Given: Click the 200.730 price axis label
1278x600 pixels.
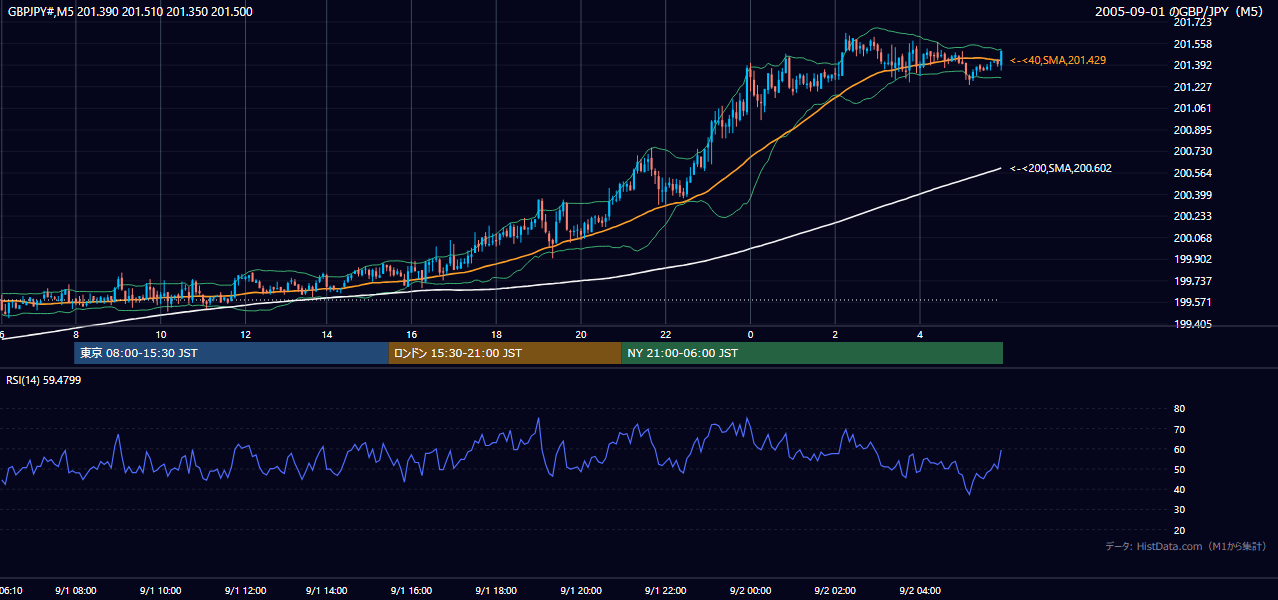Looking at the screenshot, I should pyautogui.click(x=1192, y=151).
